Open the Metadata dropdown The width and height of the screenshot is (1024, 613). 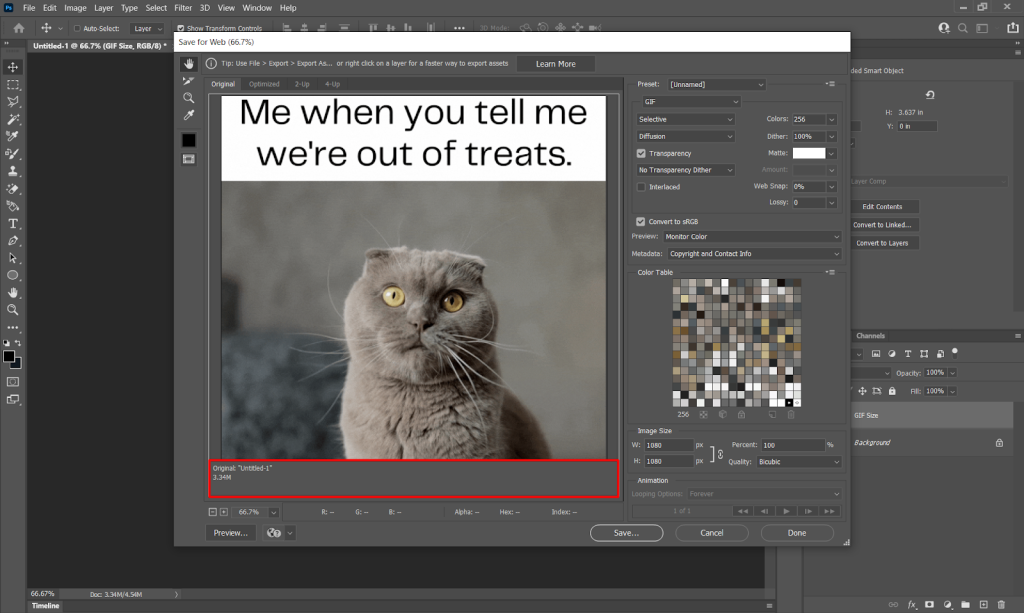(x=754, y=253)
